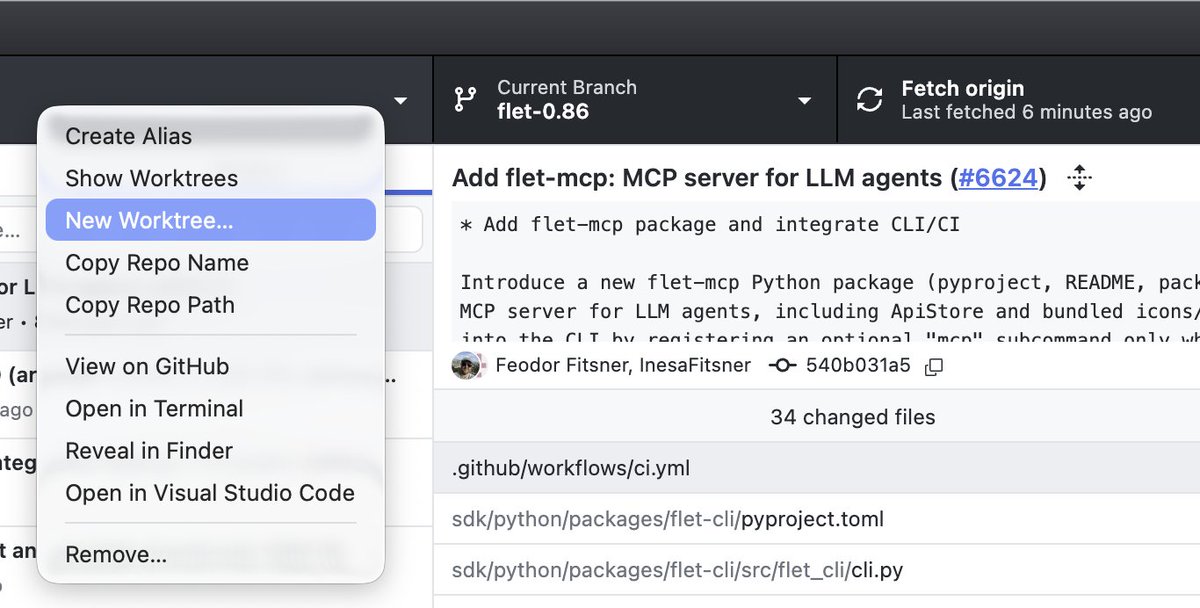Screen dimensions: 1200x608
Task: Click the branch icon beside Current Branch
Action: 466,99
